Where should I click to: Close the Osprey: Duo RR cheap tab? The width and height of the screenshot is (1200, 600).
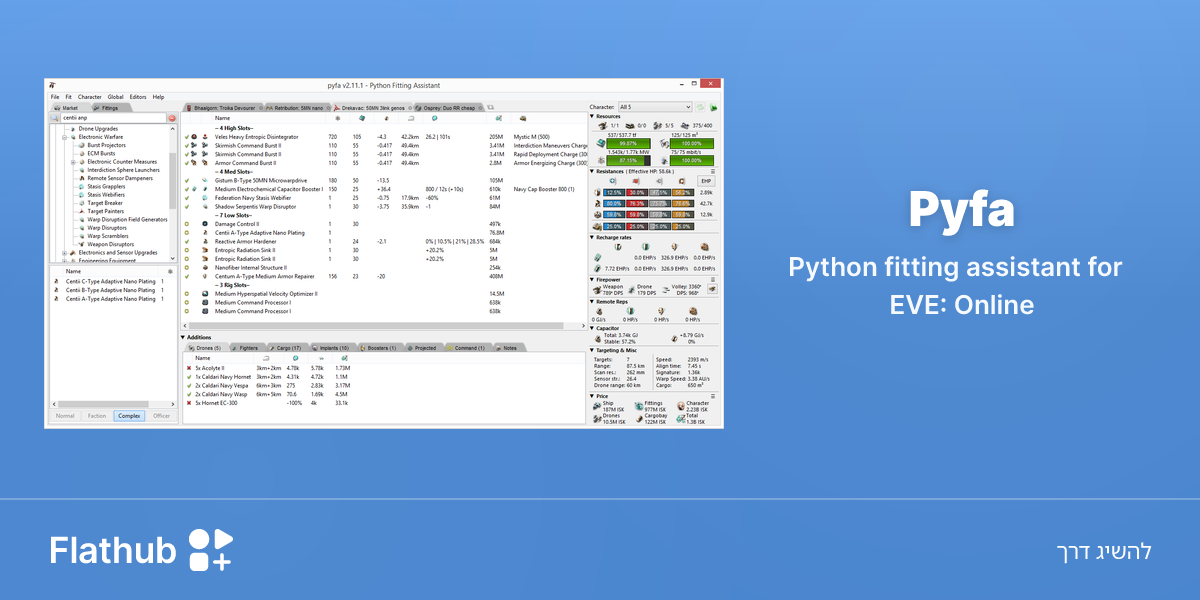point(479,107)
